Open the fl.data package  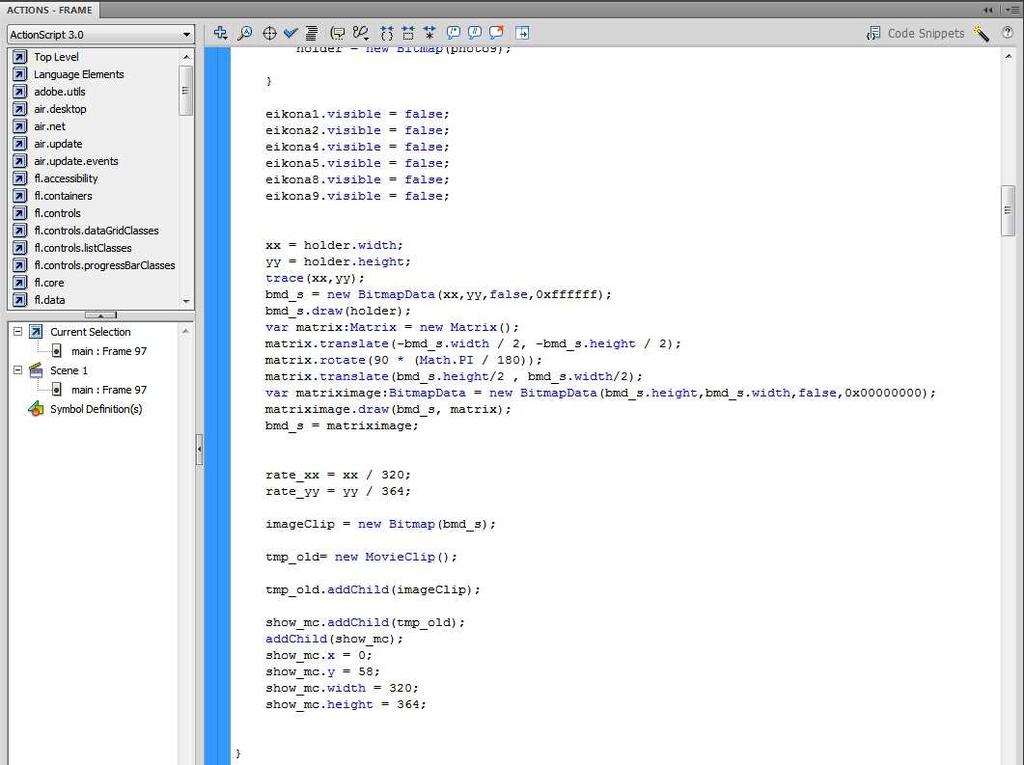point(50,300)
